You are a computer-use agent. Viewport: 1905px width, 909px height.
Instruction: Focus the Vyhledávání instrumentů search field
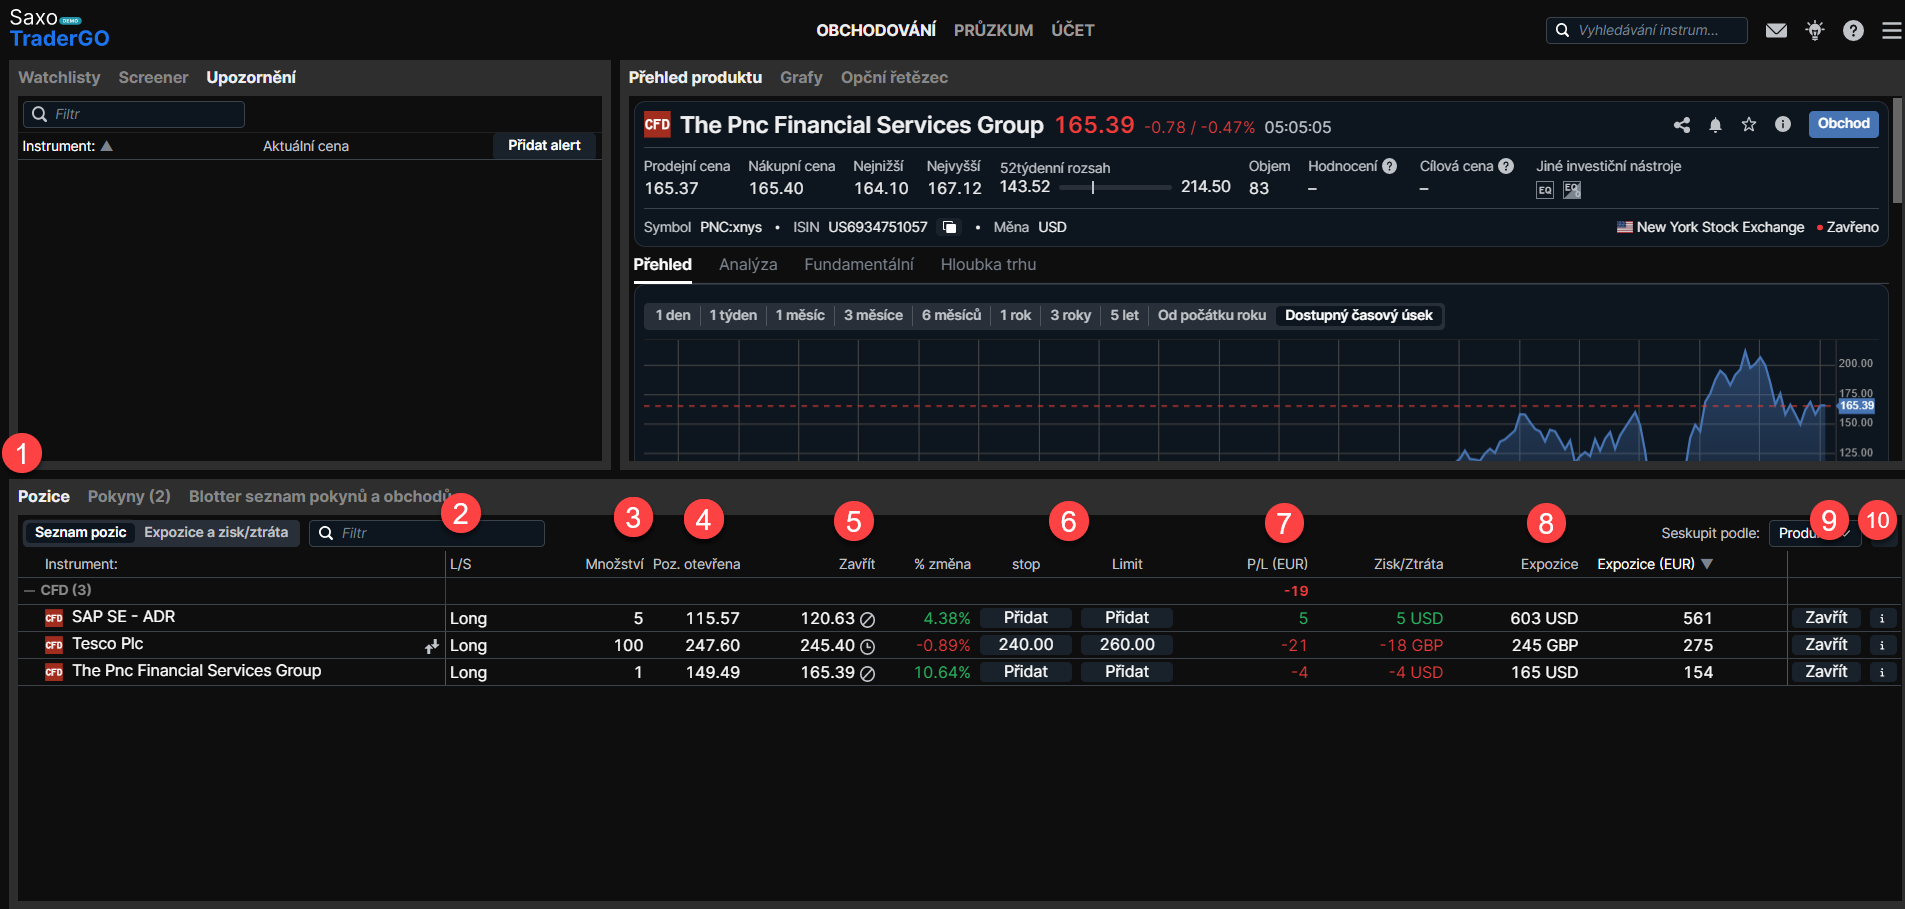click(x=1647, y=30)
